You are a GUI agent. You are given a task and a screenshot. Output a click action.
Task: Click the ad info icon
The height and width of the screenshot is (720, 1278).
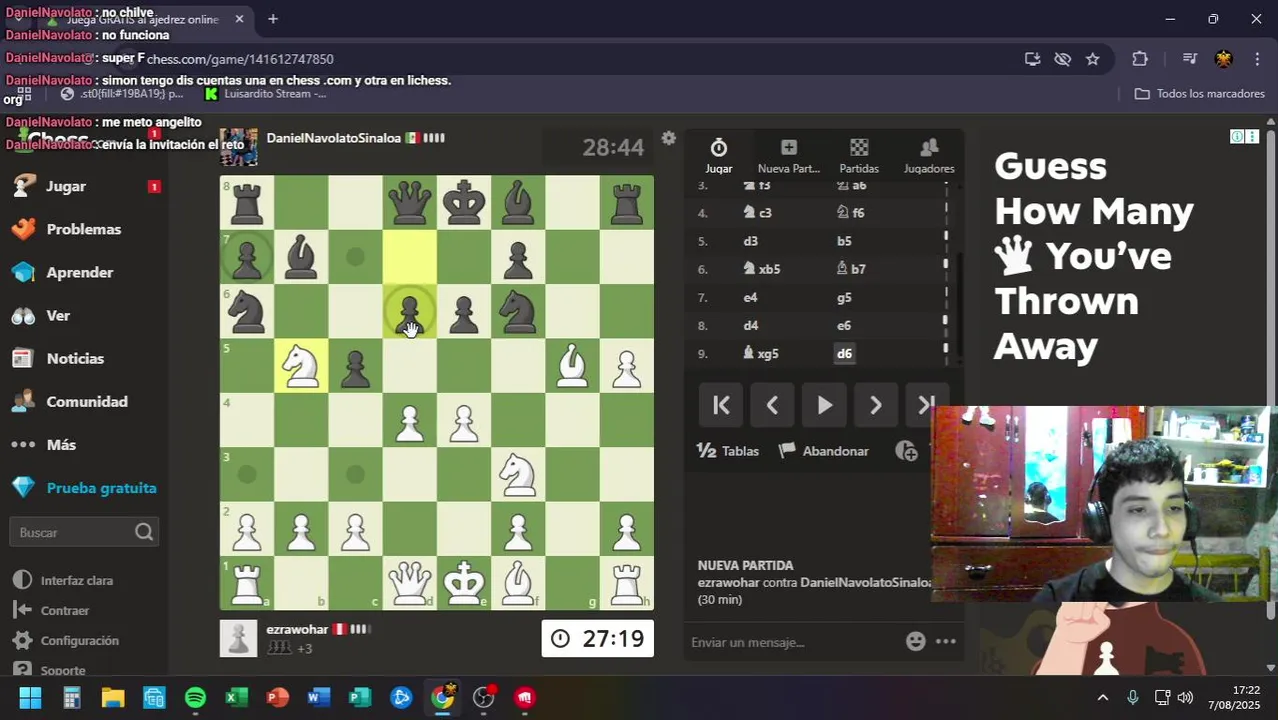coord(1237,137)
